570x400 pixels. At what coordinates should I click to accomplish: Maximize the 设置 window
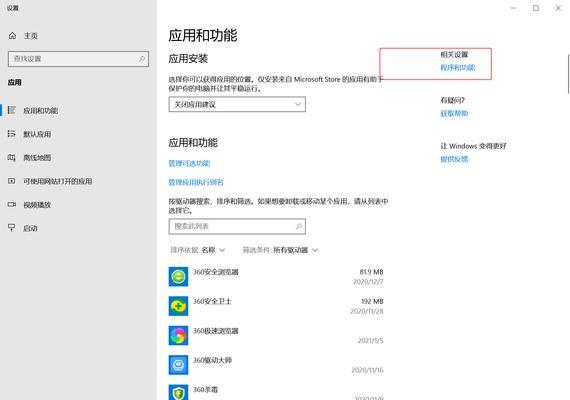[x=536, y=8]
